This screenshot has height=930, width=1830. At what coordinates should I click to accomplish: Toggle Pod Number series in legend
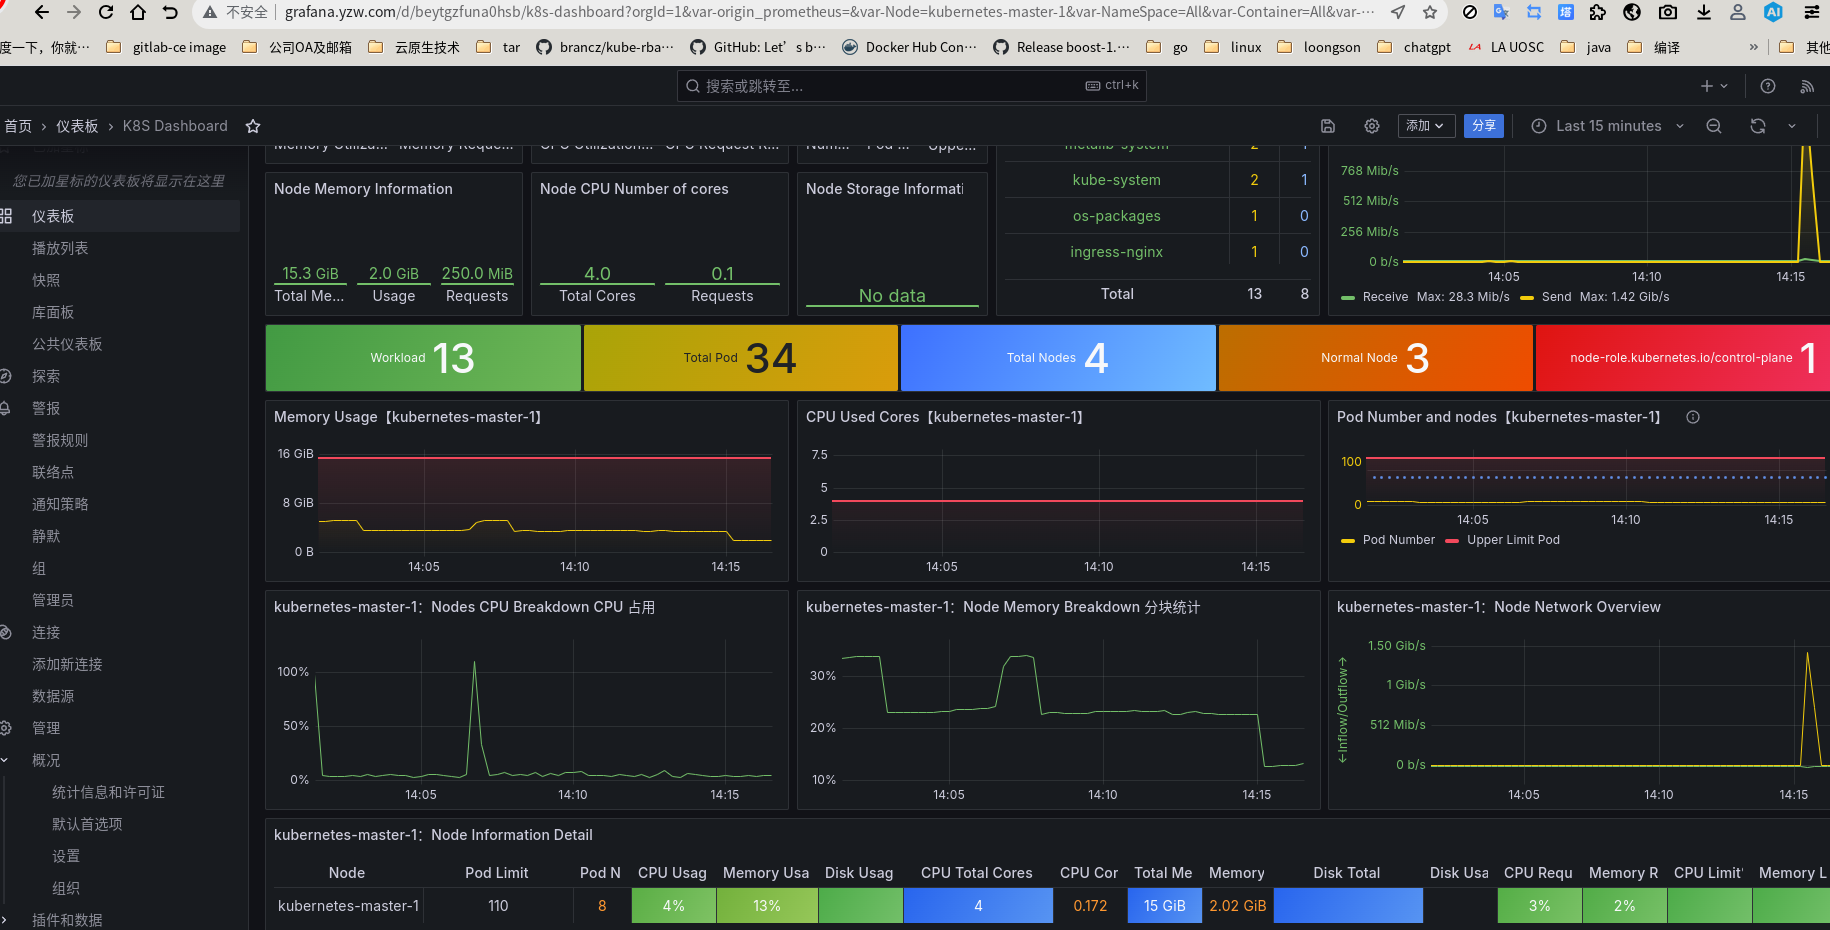[x=1398, y=540]
